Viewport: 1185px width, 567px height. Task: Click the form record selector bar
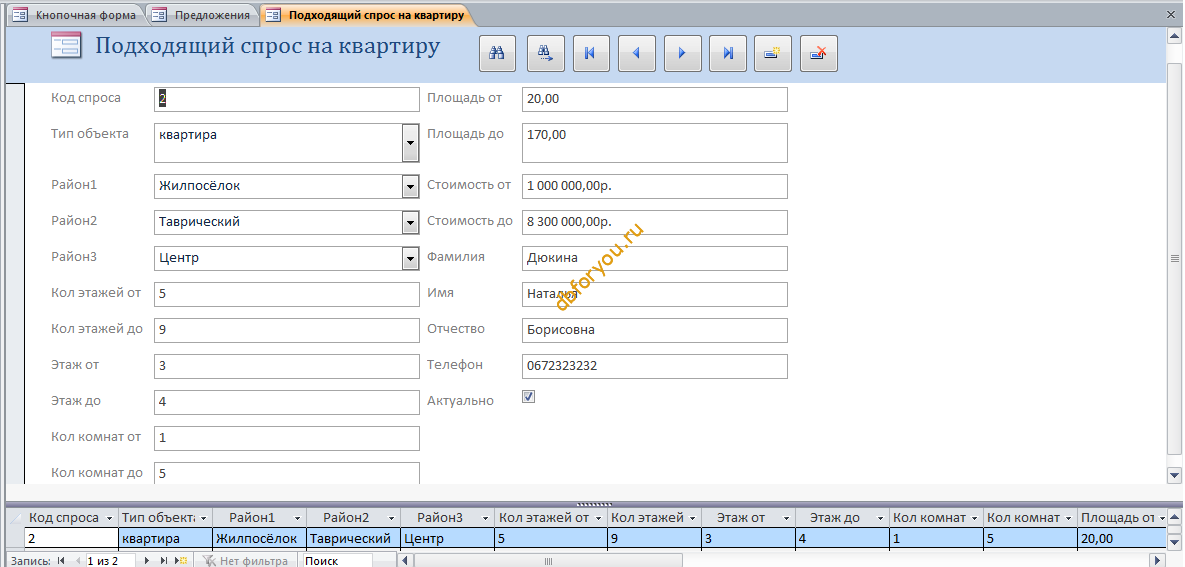click(15, 284)
